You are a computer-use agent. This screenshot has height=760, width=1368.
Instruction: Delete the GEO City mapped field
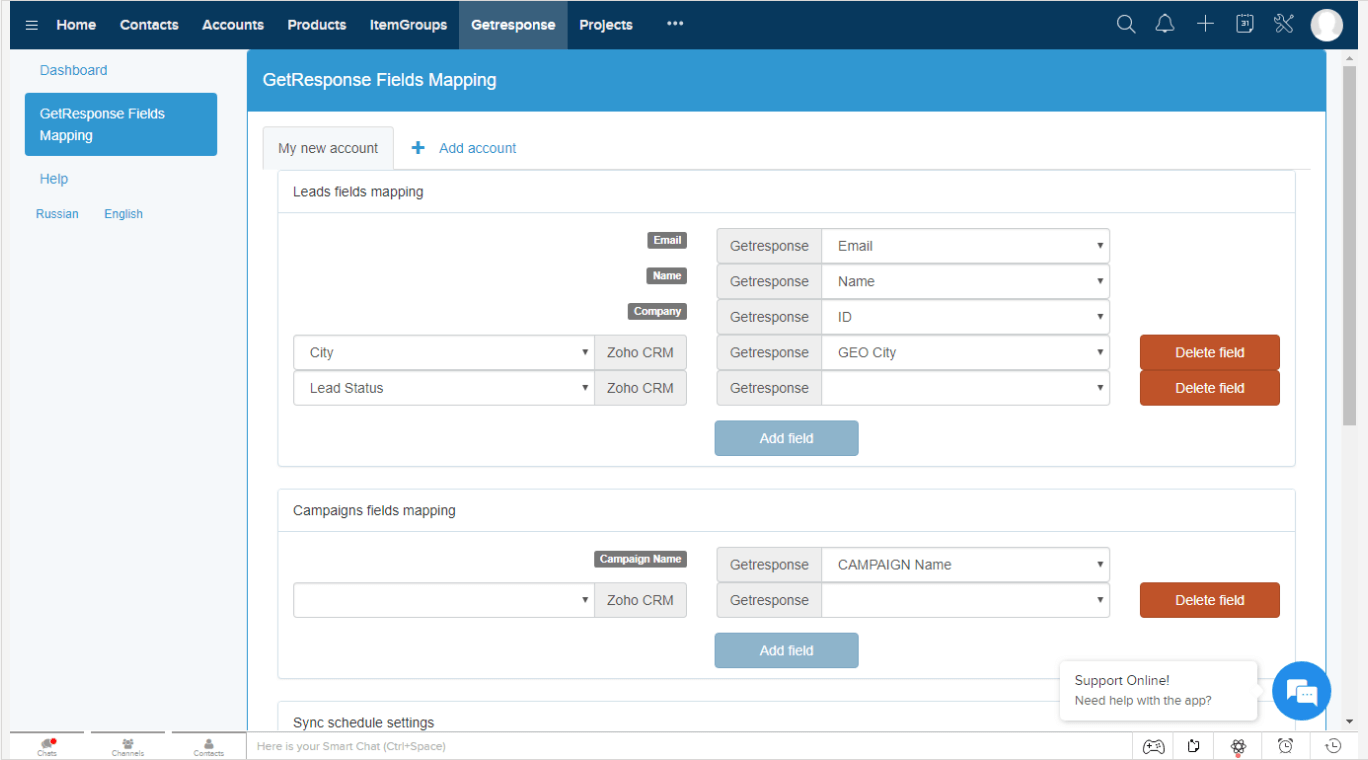pyautogui.click(x=1209, y=352)
